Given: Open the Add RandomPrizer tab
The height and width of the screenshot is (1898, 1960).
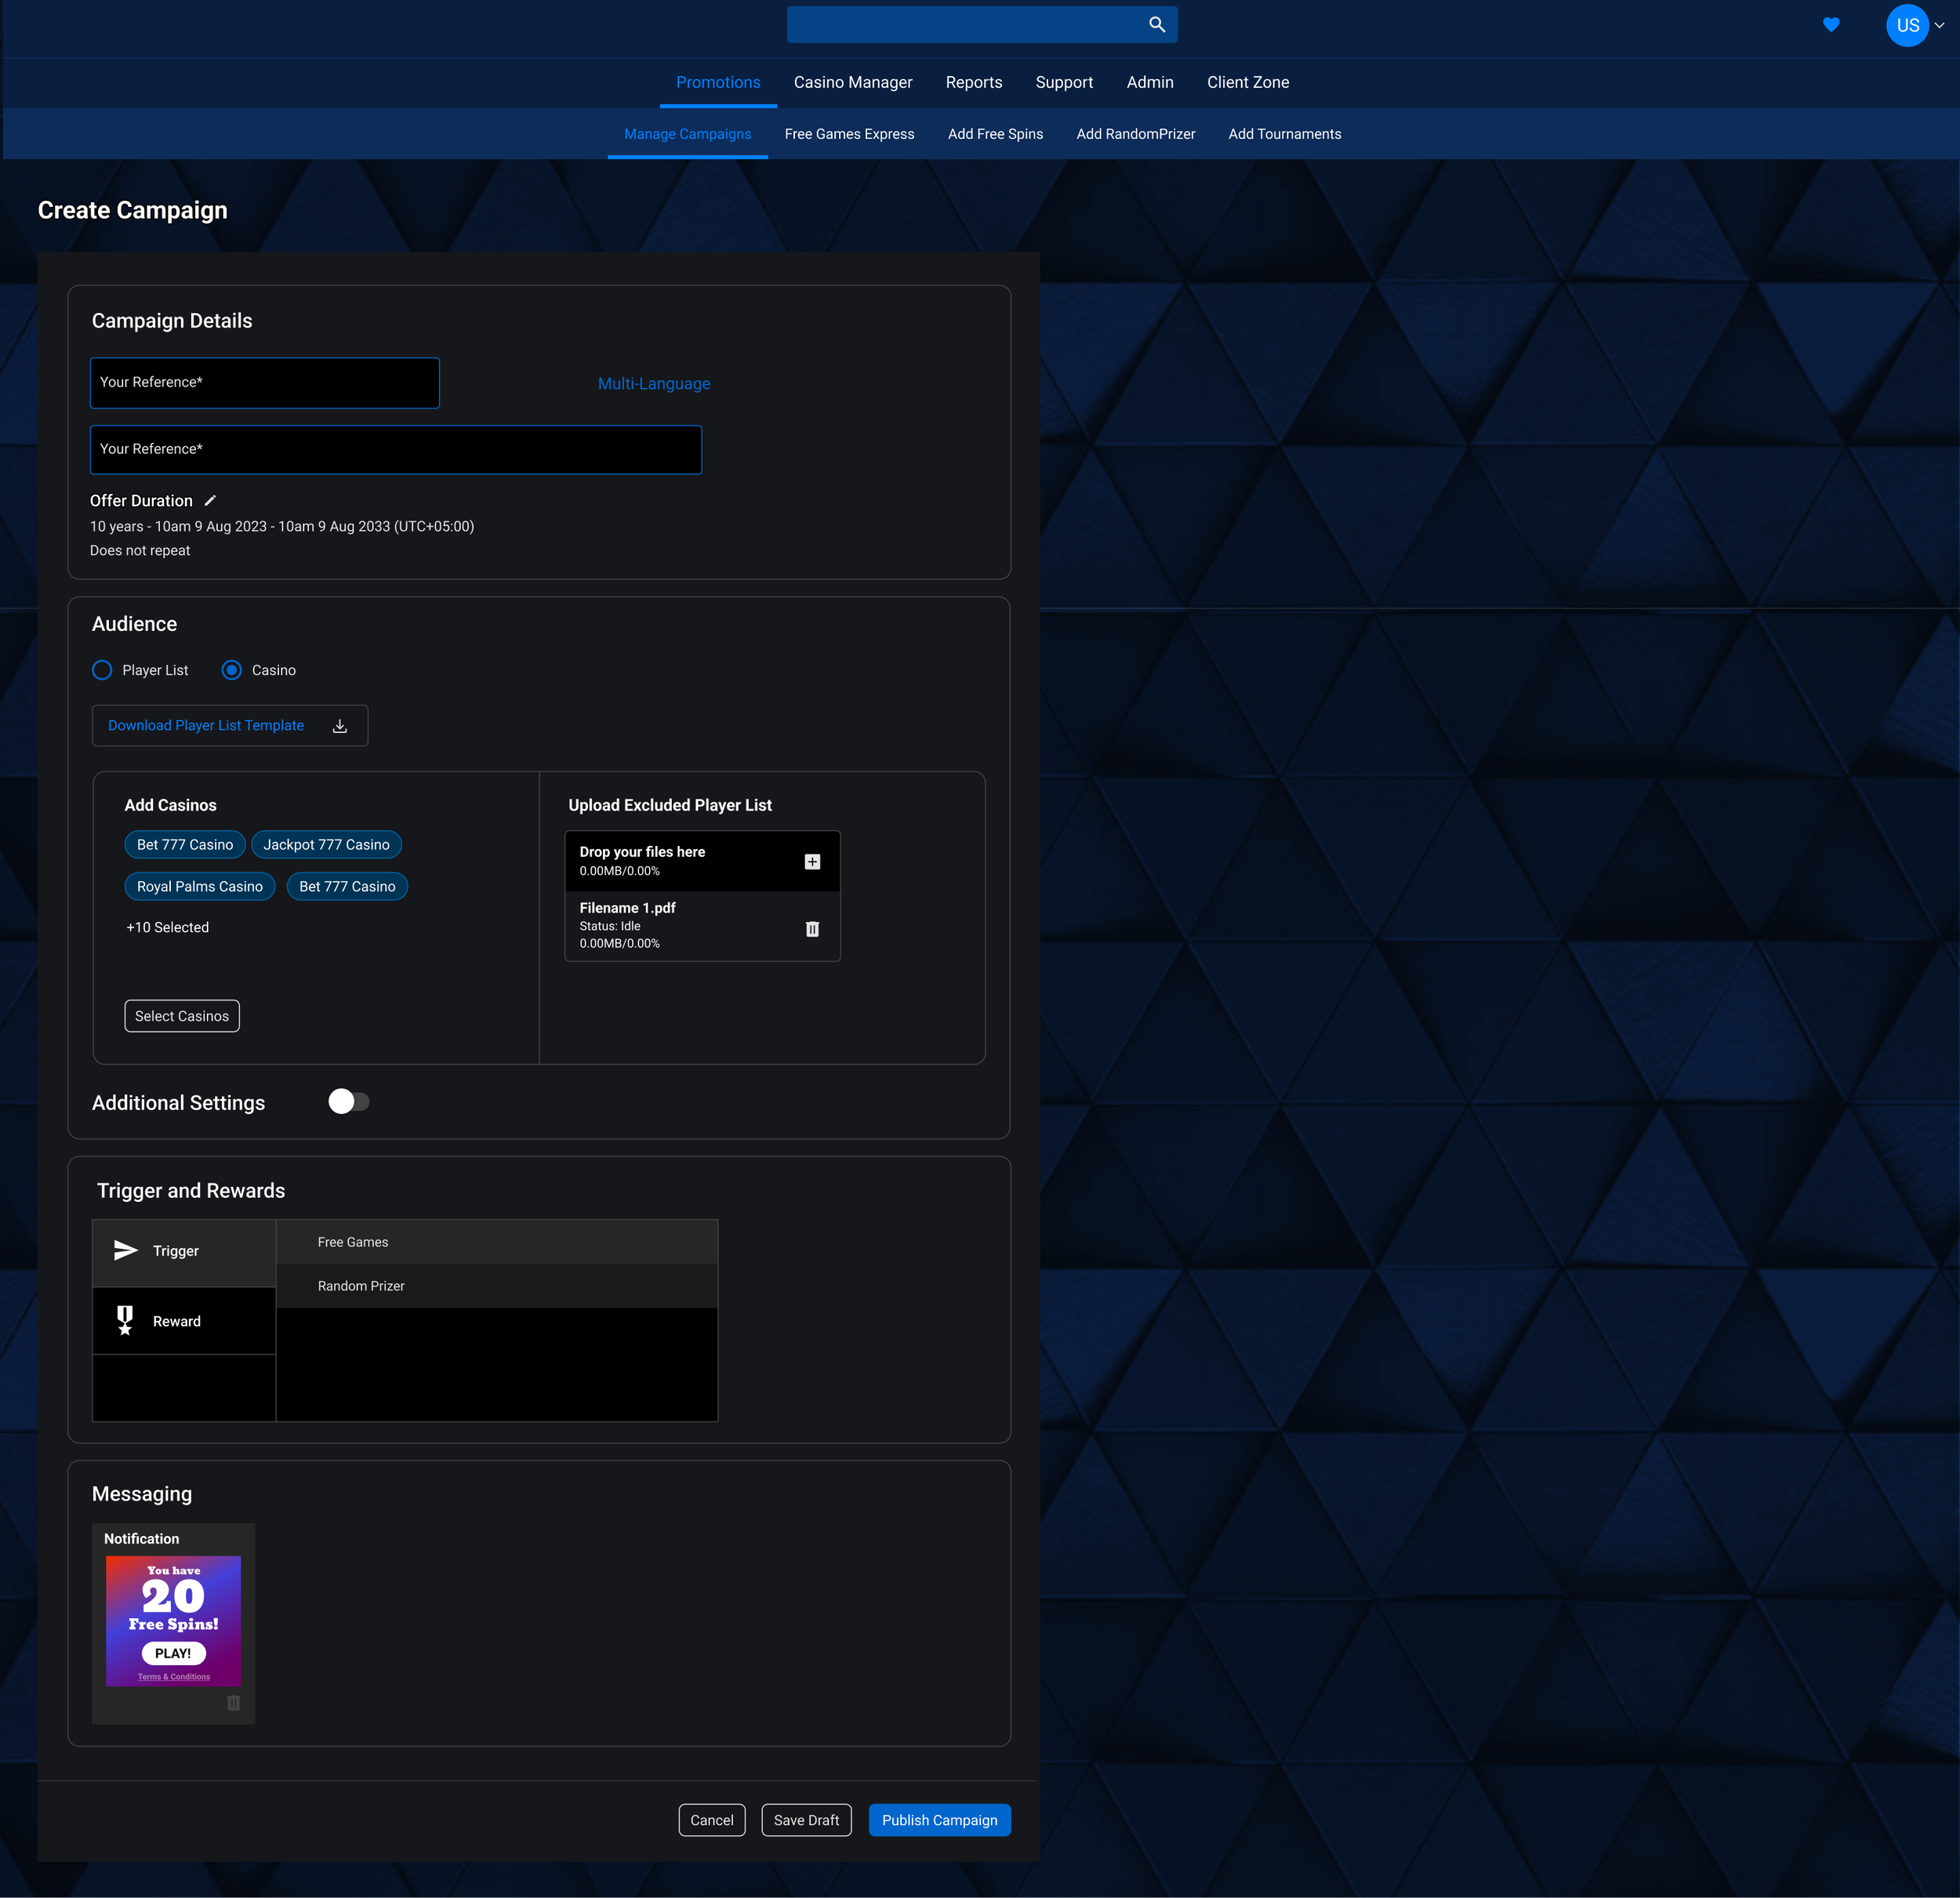Looking at the screenshot, I should (x=1135, y=134).
